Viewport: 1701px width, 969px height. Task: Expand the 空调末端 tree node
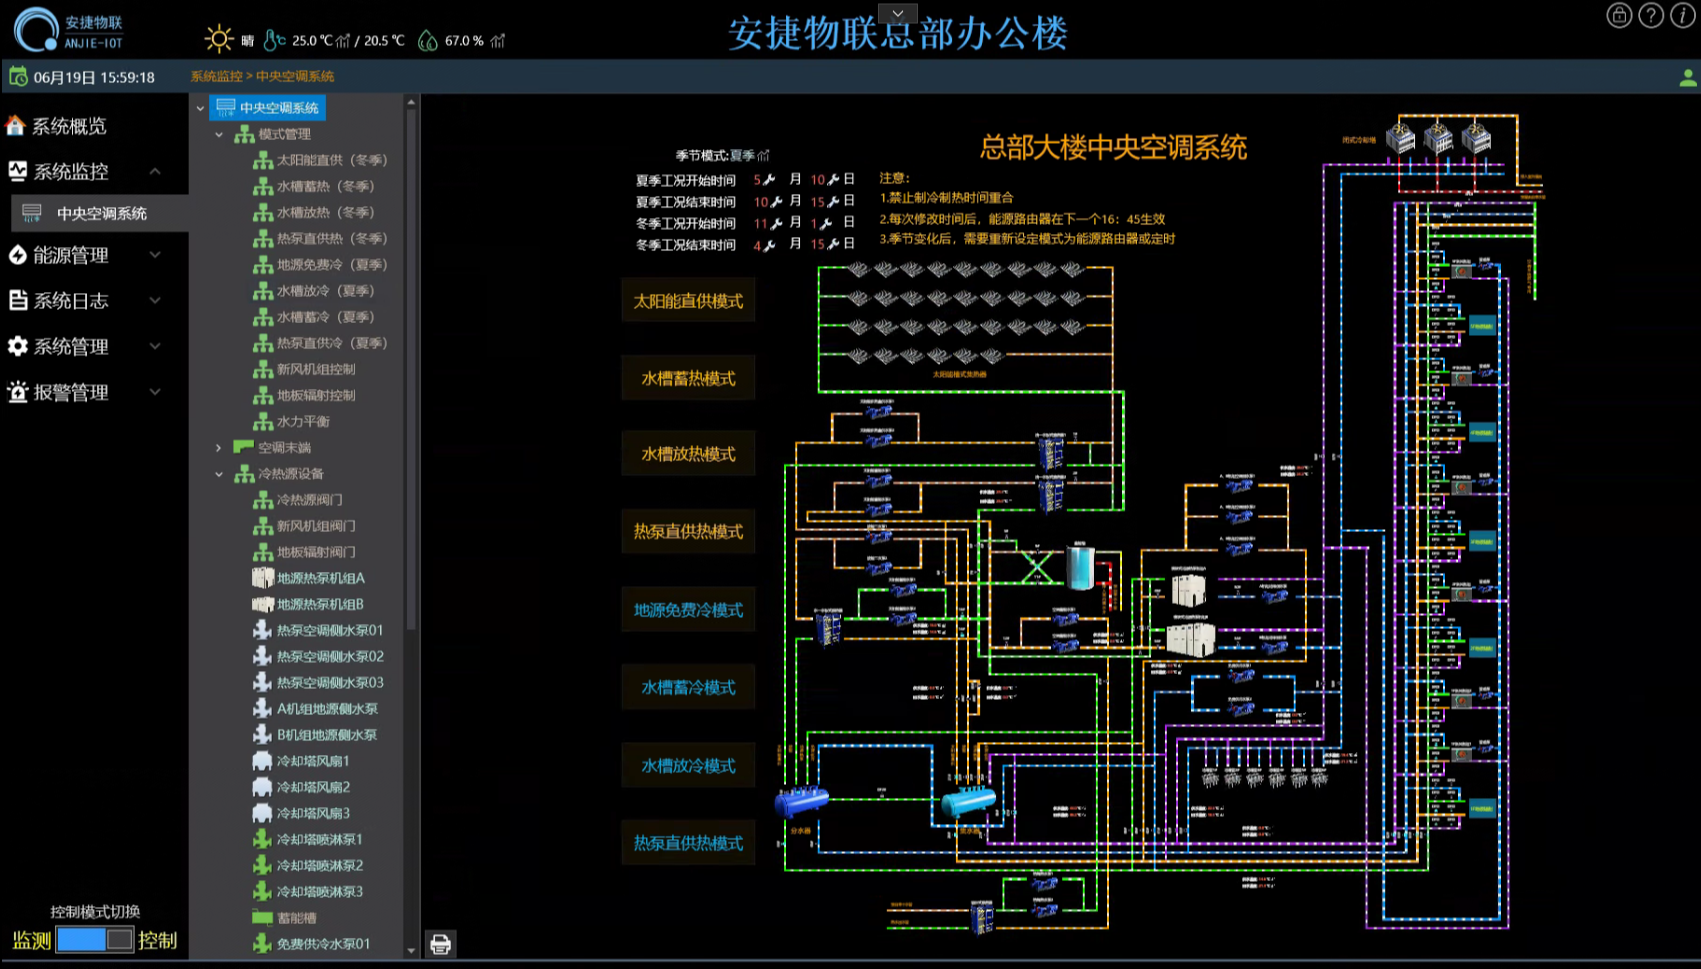[219, 448]
